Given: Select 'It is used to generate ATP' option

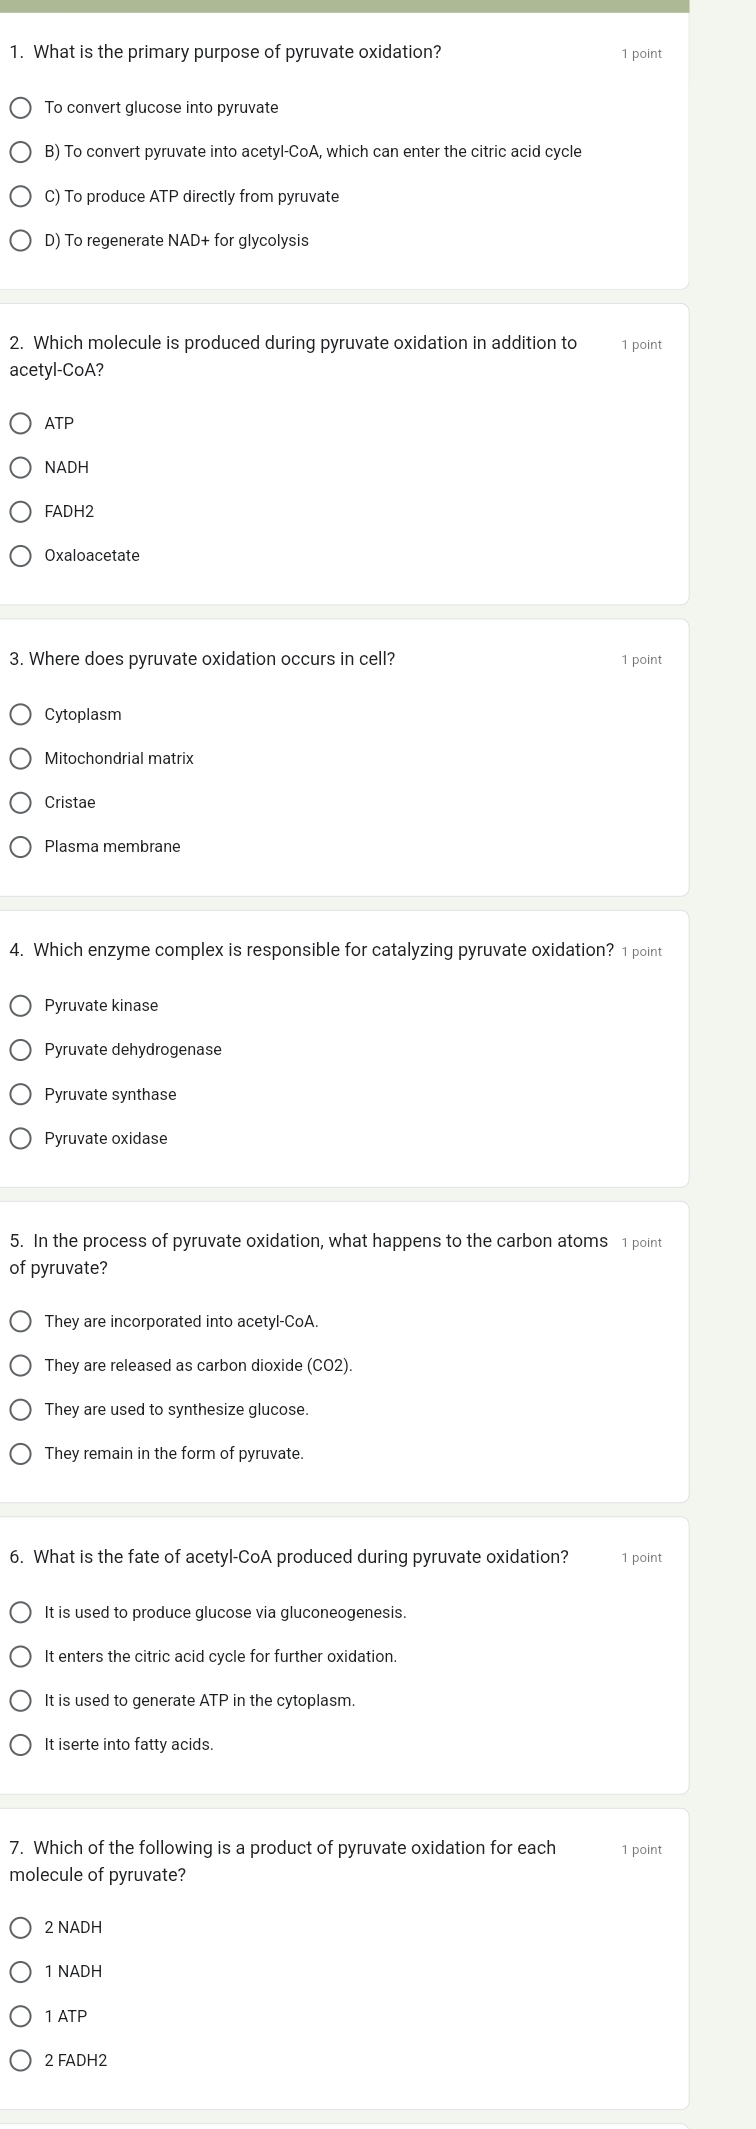Looking at the screenshot, I should click(x=21, y=1701).
